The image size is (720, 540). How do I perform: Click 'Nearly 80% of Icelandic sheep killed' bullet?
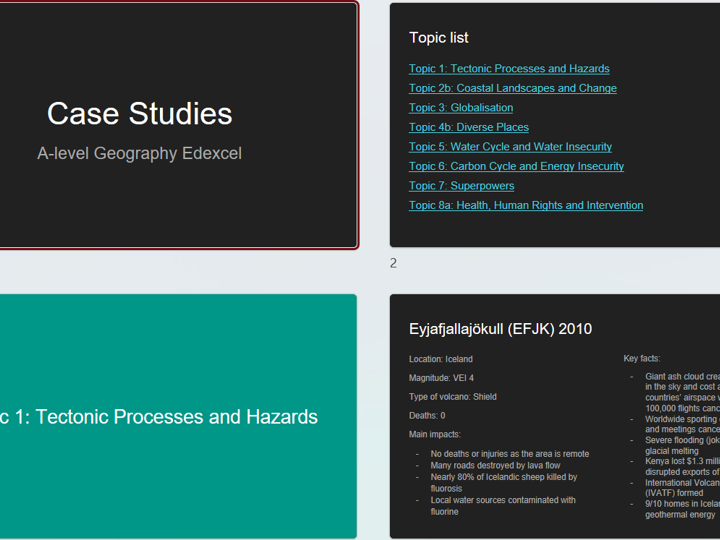point(503,483)
